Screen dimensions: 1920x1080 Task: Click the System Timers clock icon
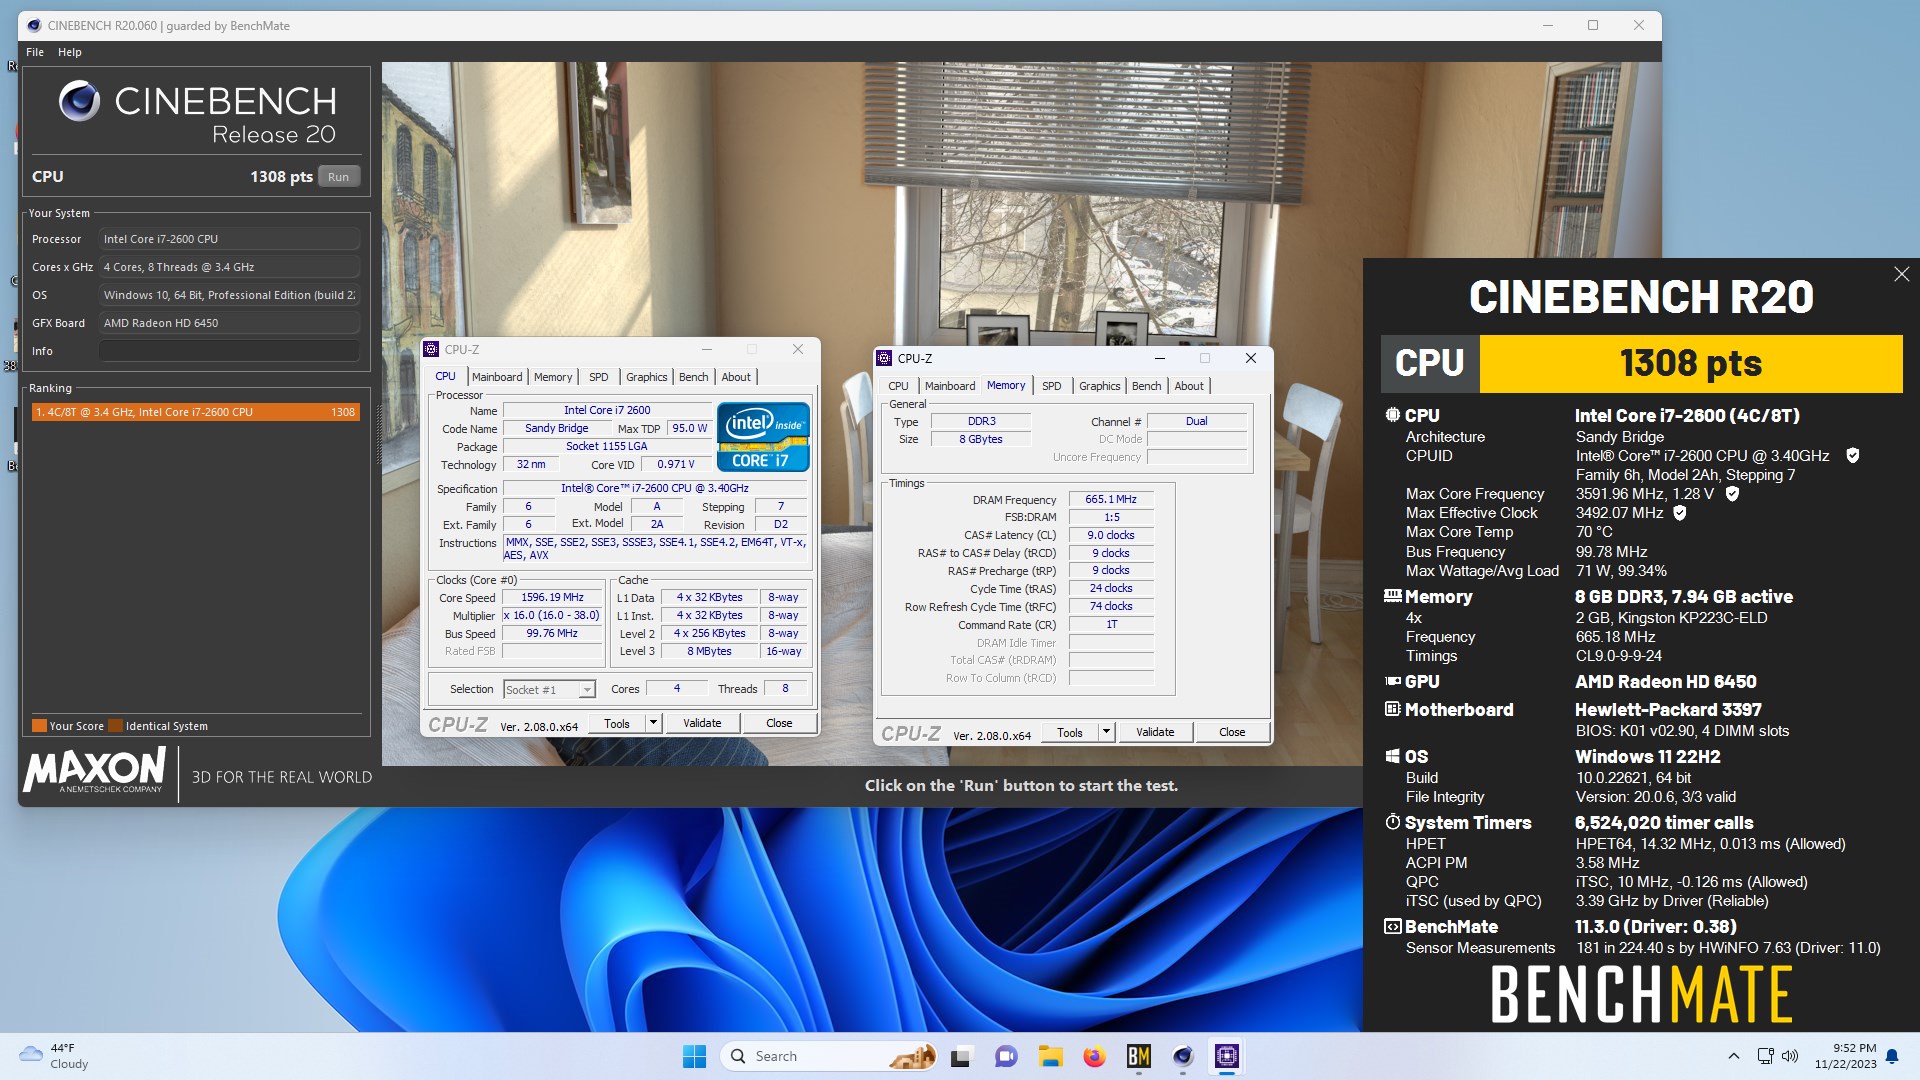pyautogui.click(x=1392, y=822)
